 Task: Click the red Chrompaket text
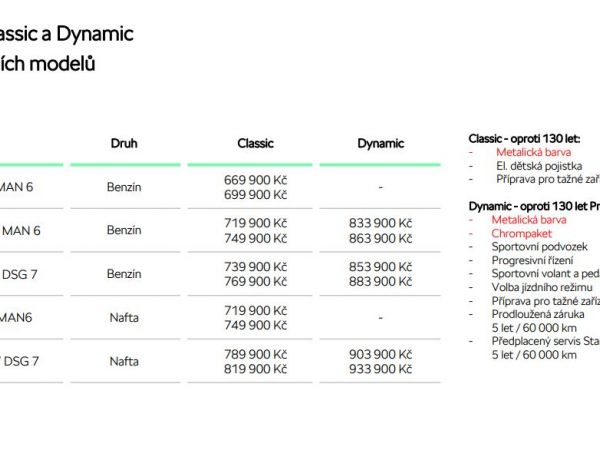(x=524, y=232)
